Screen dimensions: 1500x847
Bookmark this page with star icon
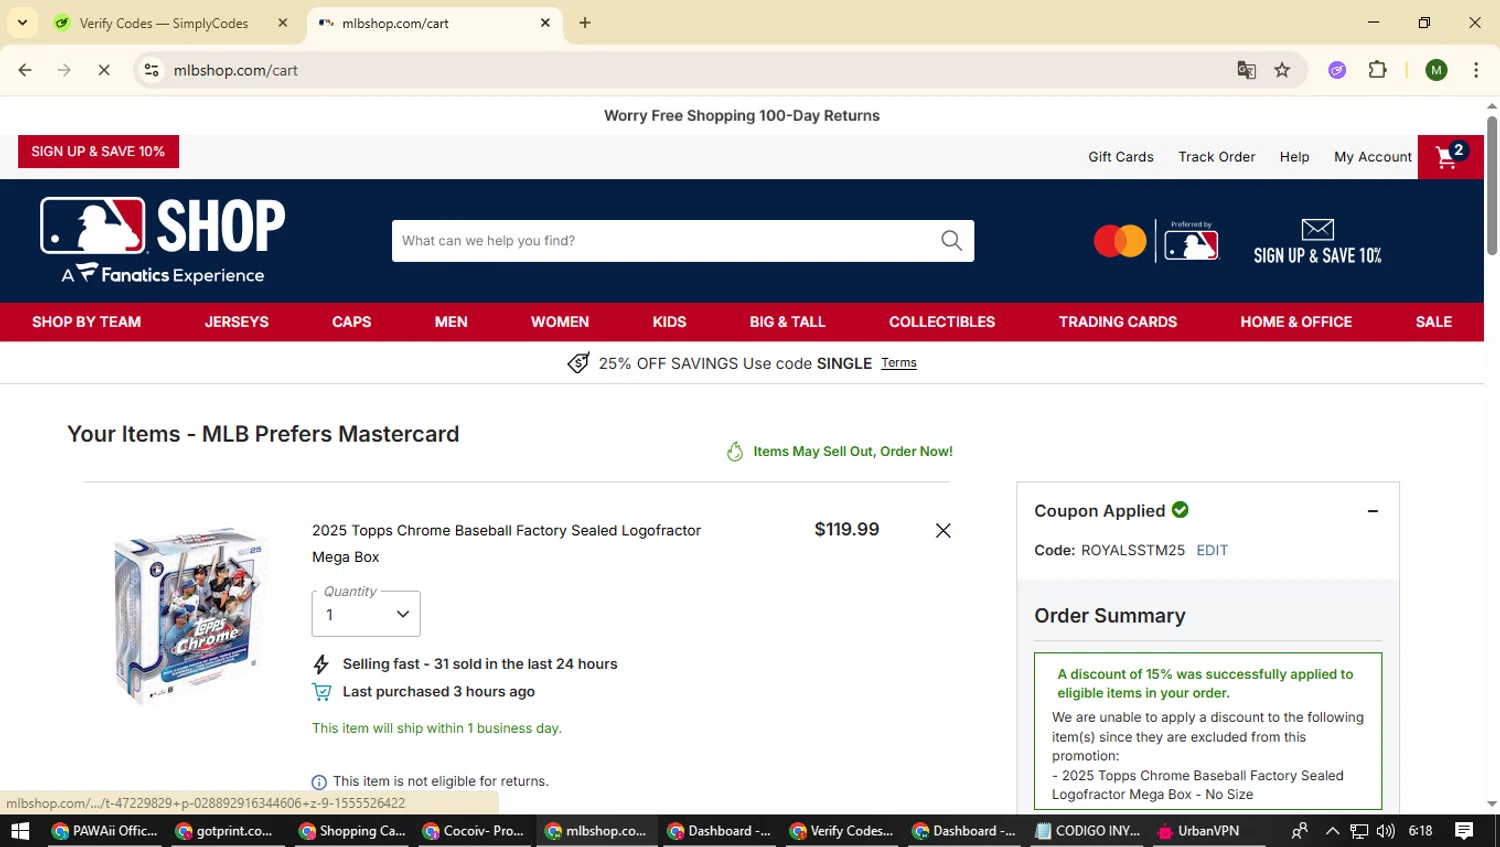1282,70
